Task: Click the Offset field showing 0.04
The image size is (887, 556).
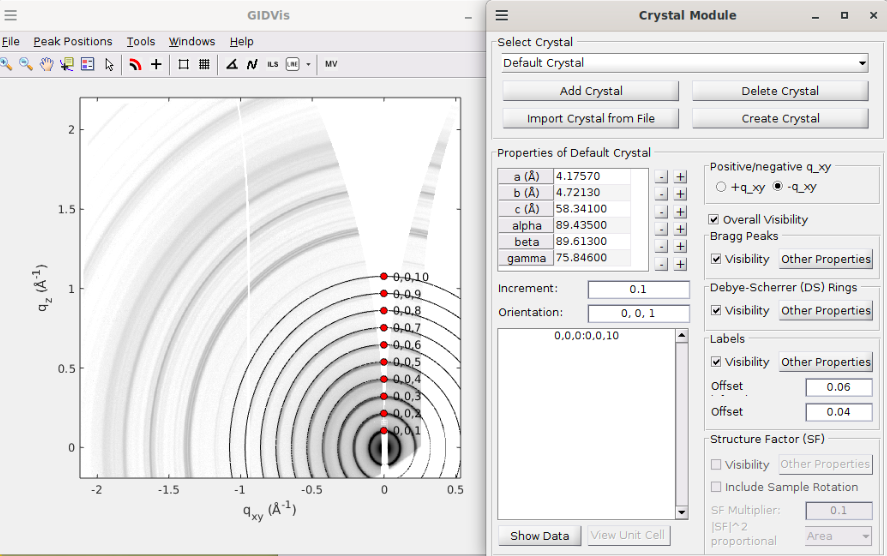Action: (x=838, y=412)
